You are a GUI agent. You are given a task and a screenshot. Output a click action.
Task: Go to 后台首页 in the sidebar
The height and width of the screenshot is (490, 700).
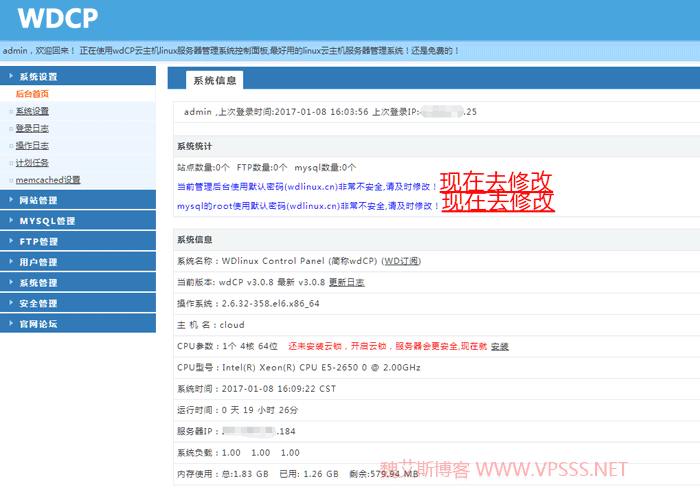[32, 94]
